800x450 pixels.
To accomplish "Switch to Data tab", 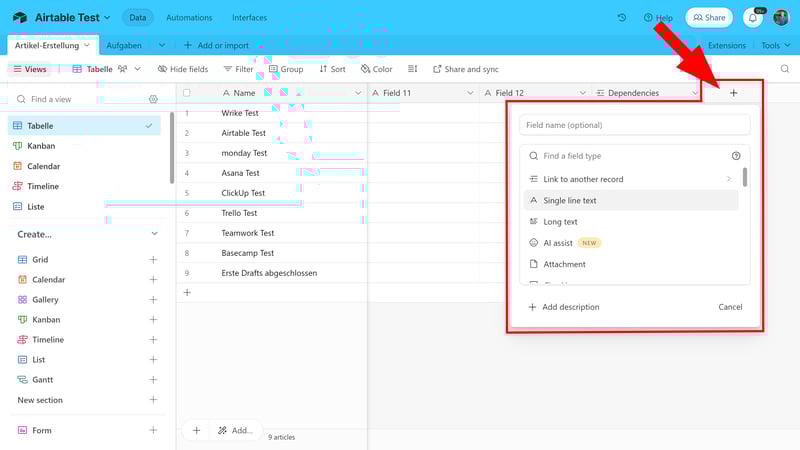I will 138,17.
